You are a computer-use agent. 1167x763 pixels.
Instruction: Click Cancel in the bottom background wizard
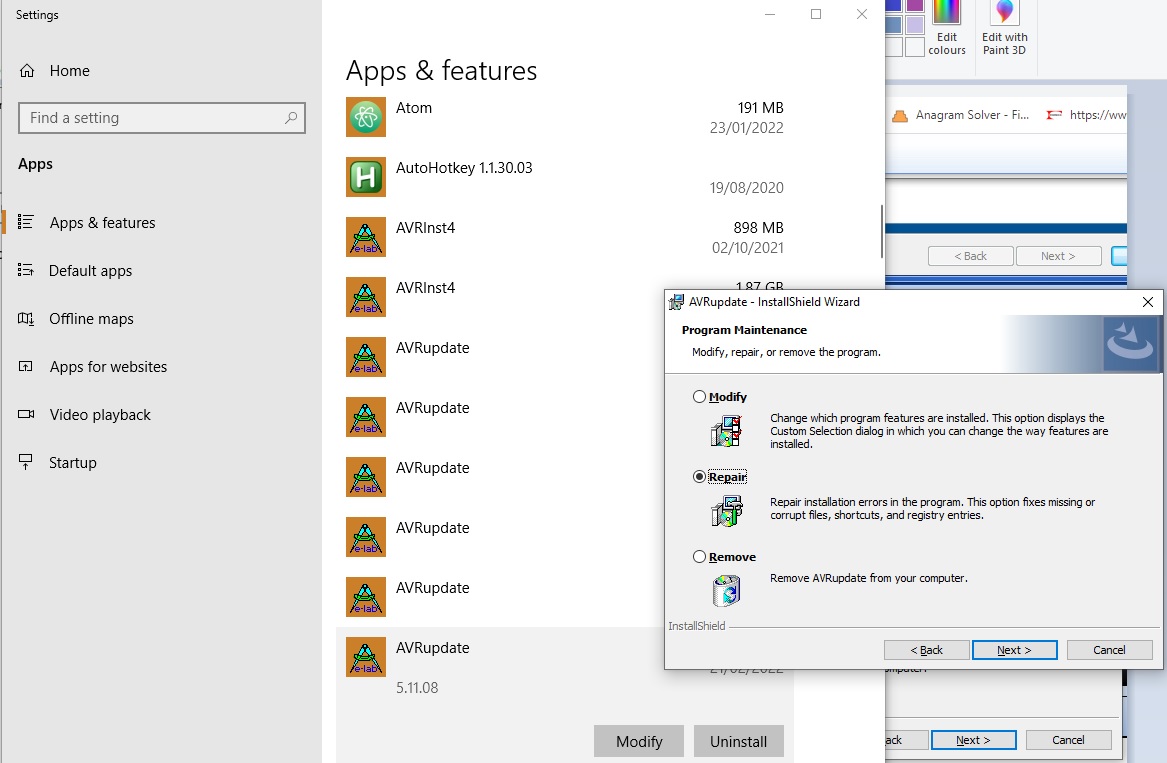pos(1068,740)
